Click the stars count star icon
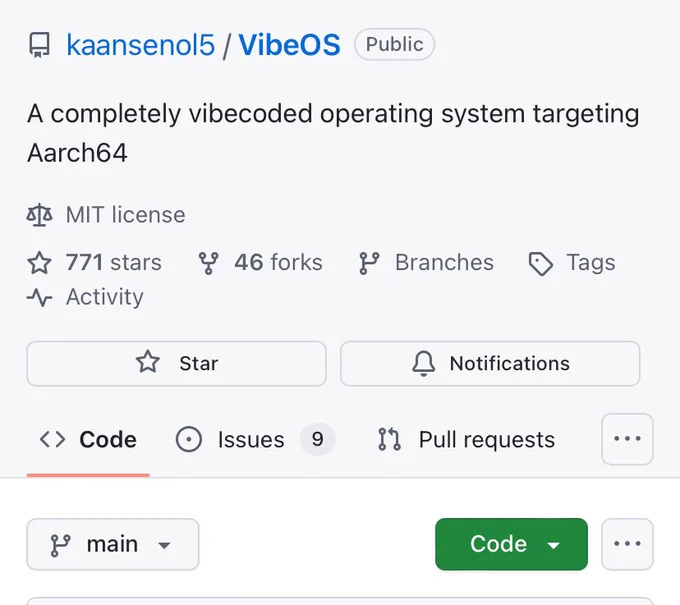 (39, 263)
